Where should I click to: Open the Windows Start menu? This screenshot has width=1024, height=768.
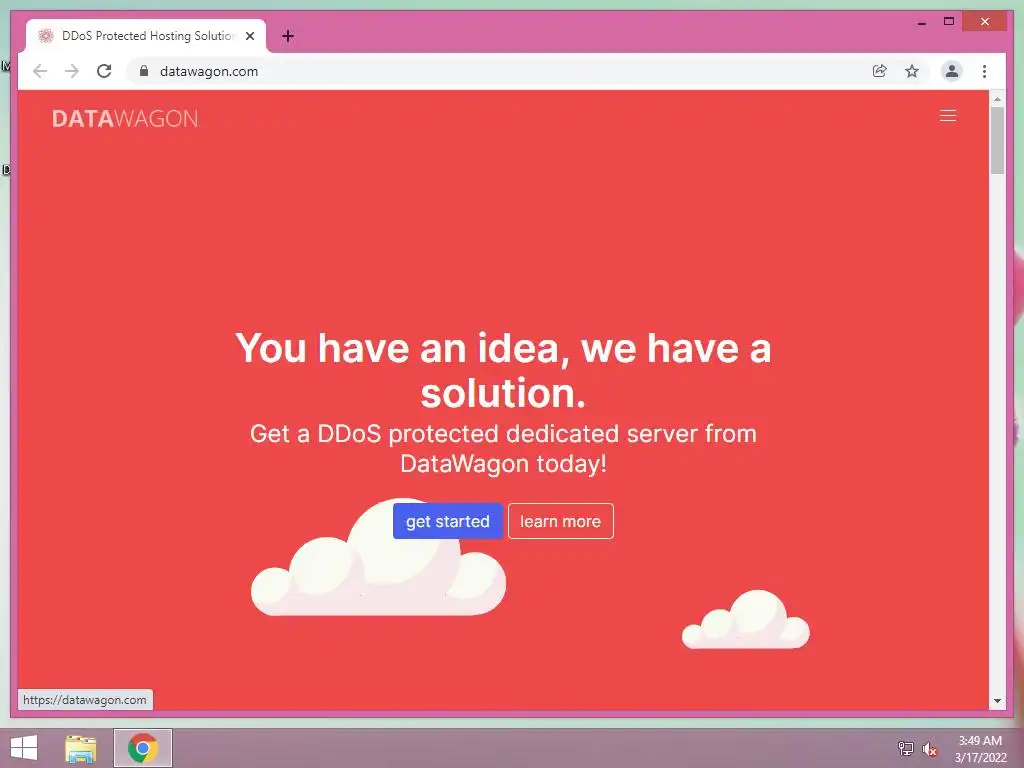24,748
